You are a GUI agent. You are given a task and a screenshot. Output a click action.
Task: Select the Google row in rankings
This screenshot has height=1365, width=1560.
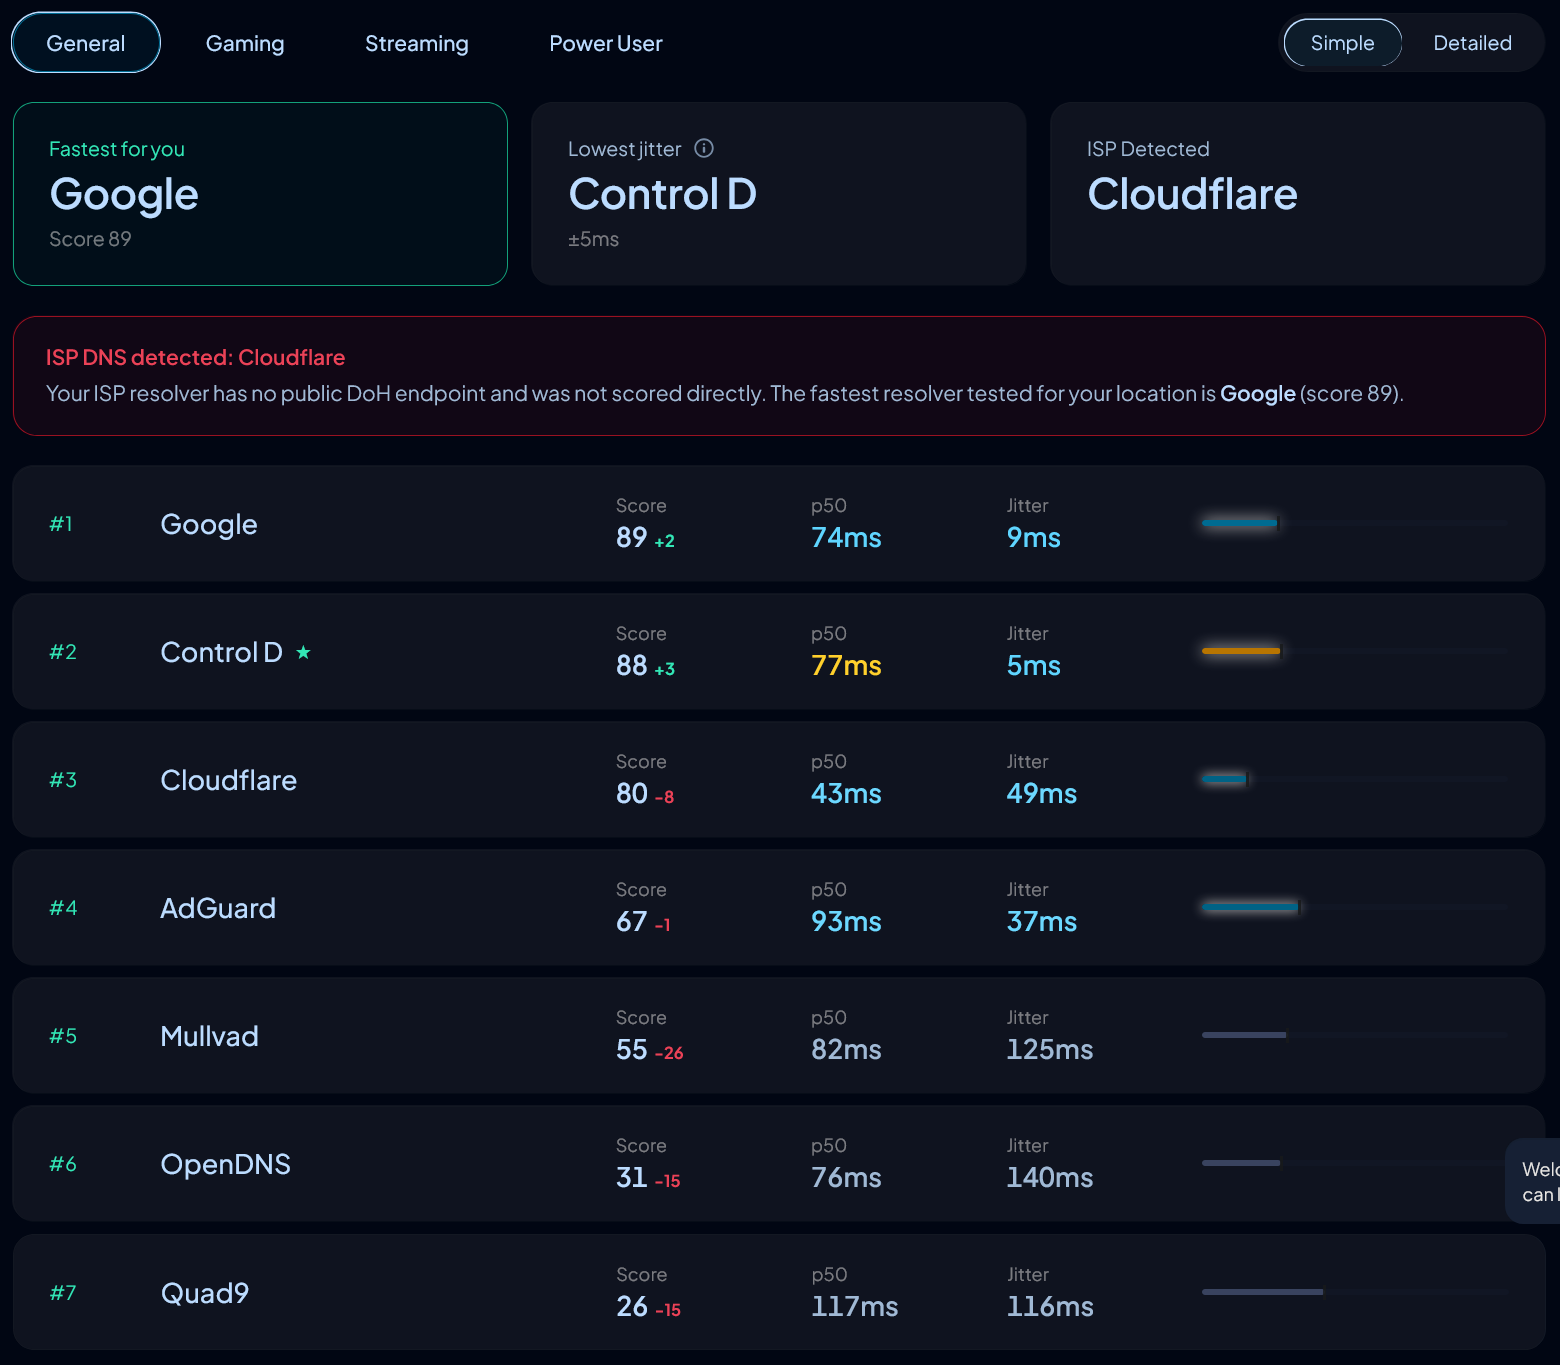tap(779, 523)
